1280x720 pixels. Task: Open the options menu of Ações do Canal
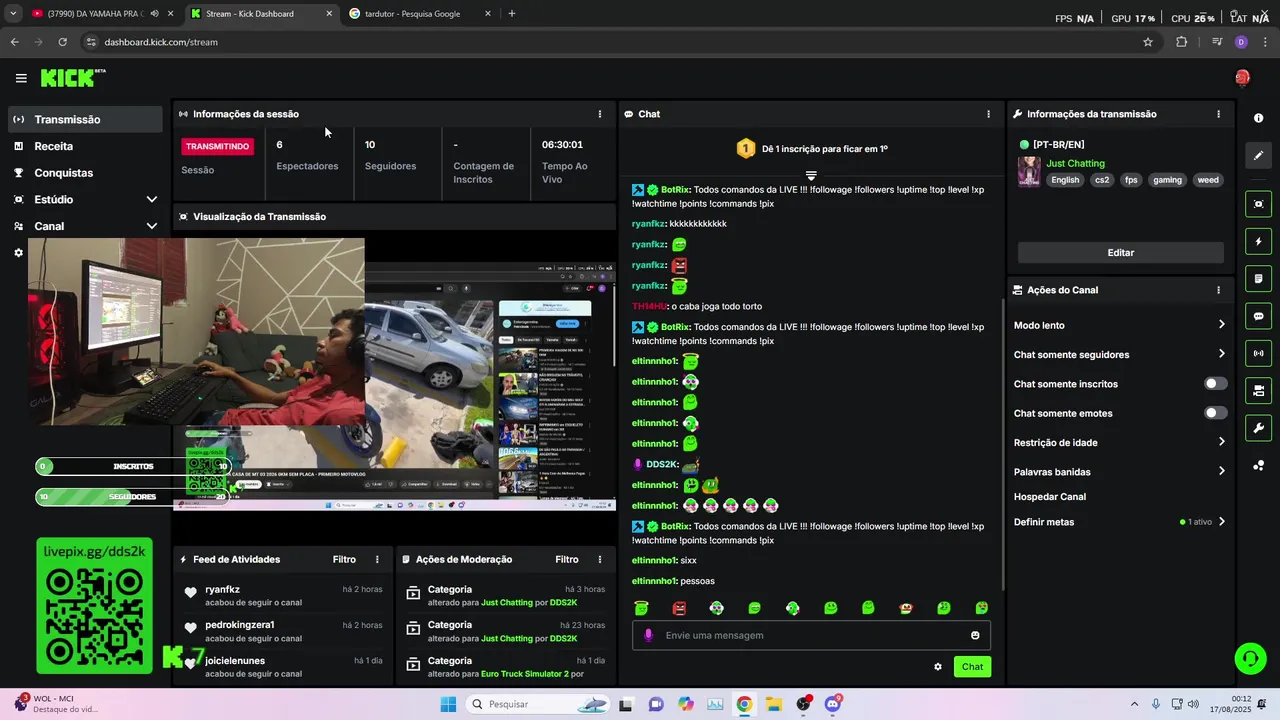(x=1218, y=290)
